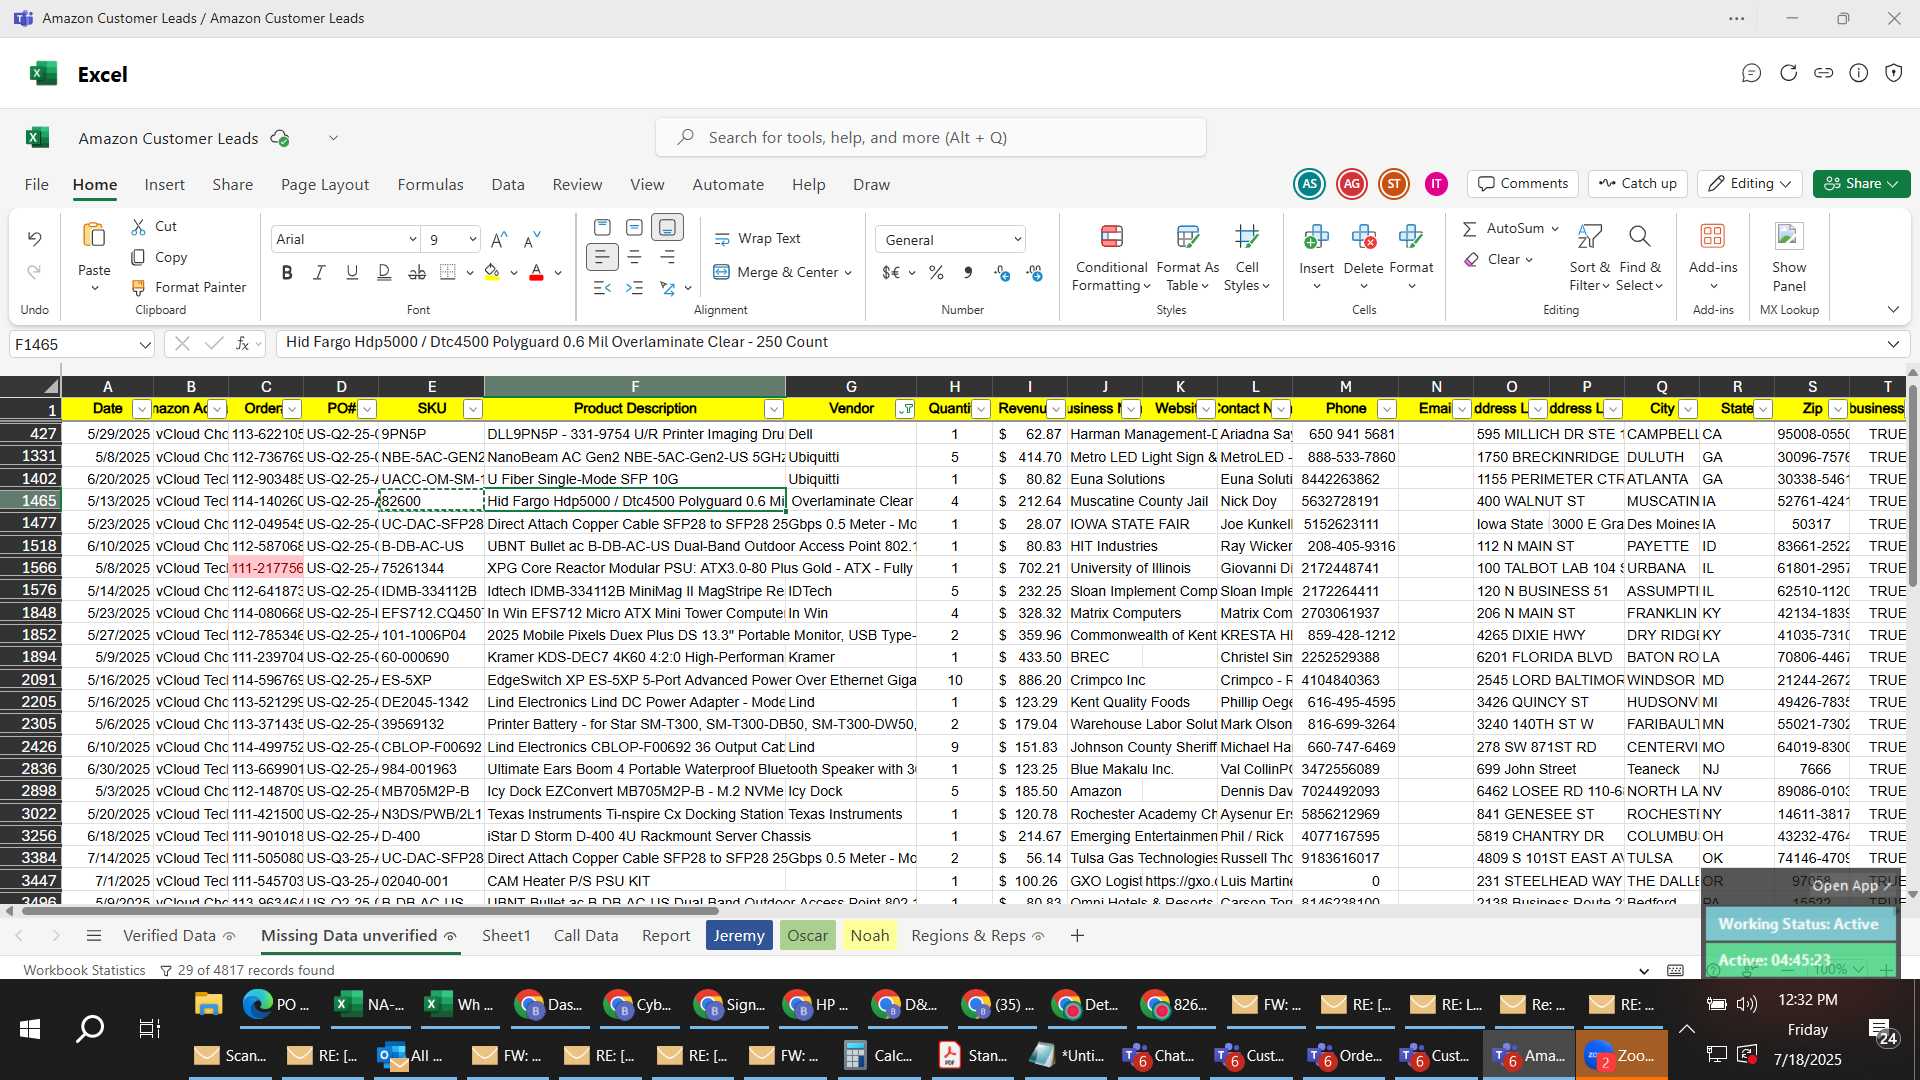The image size is (1920, 1080).
Task: Click the Comments button
Action: coord(1523,183)
